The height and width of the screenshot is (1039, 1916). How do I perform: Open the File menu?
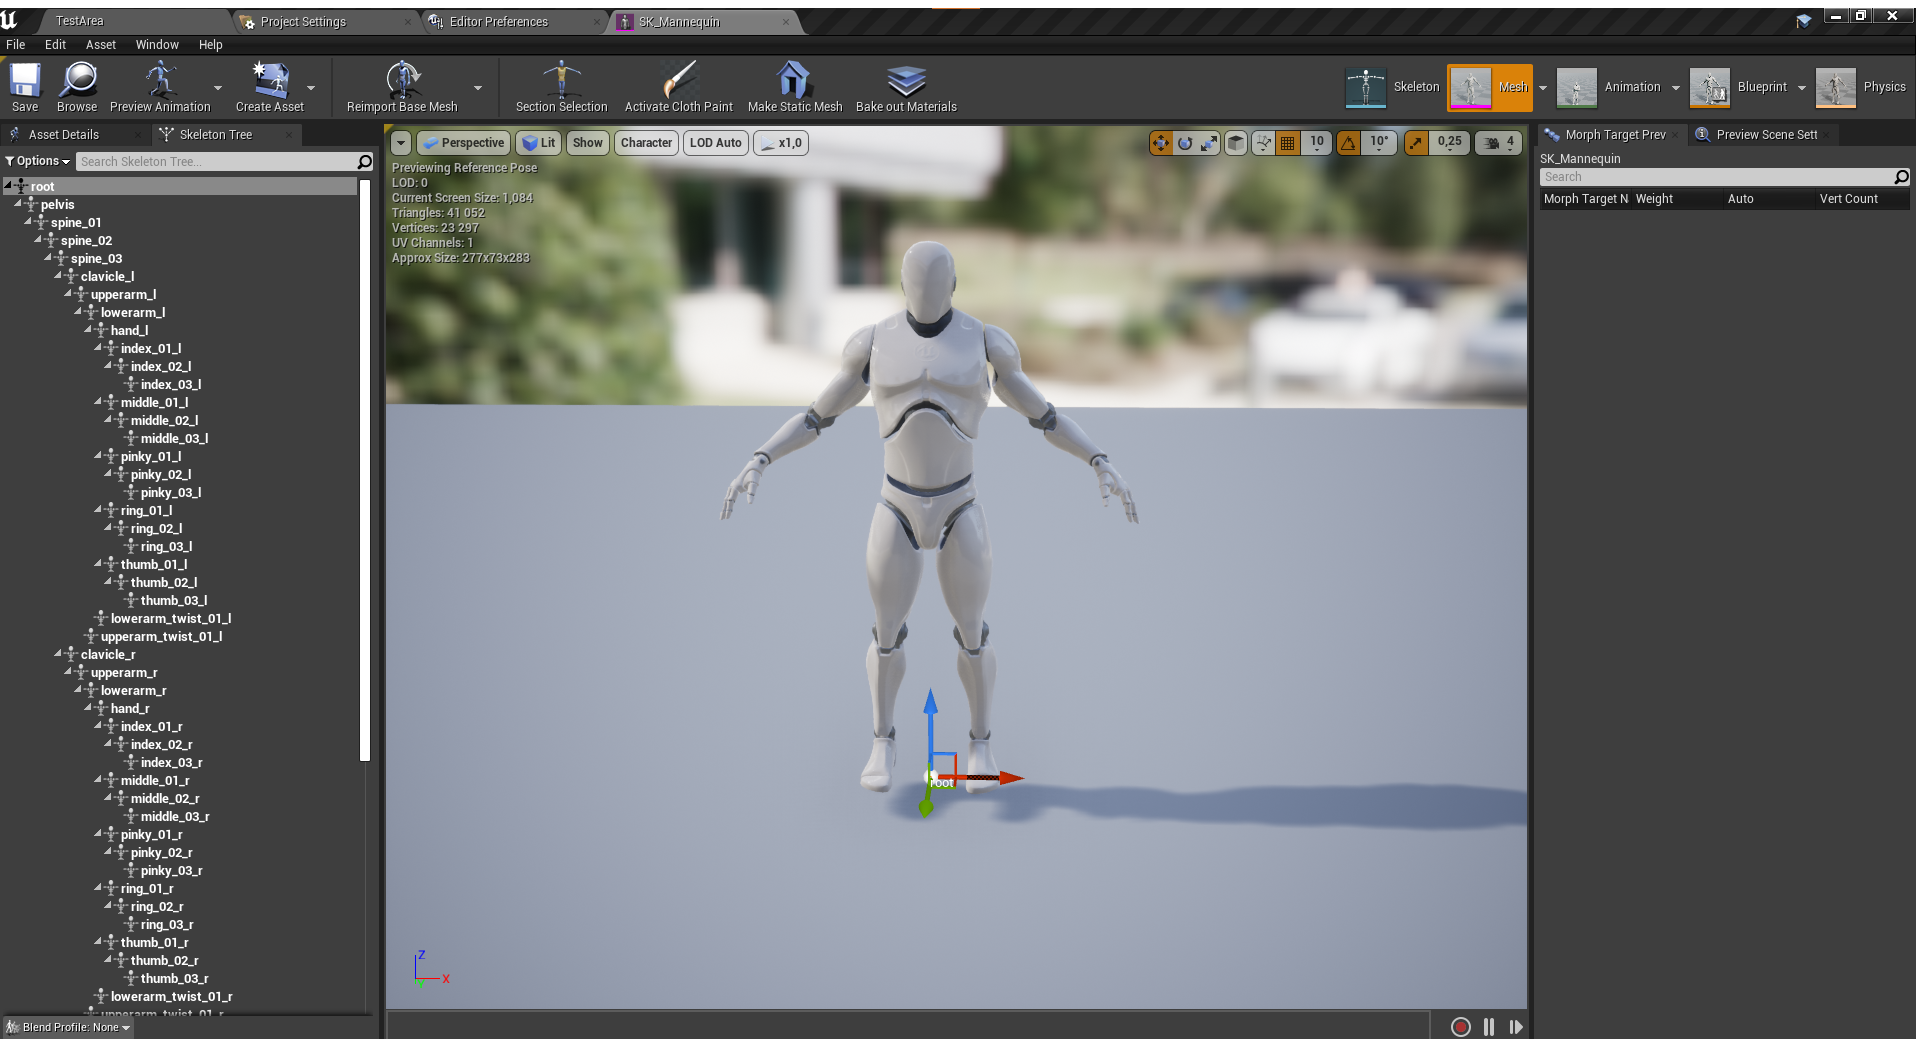click(16, 45)
